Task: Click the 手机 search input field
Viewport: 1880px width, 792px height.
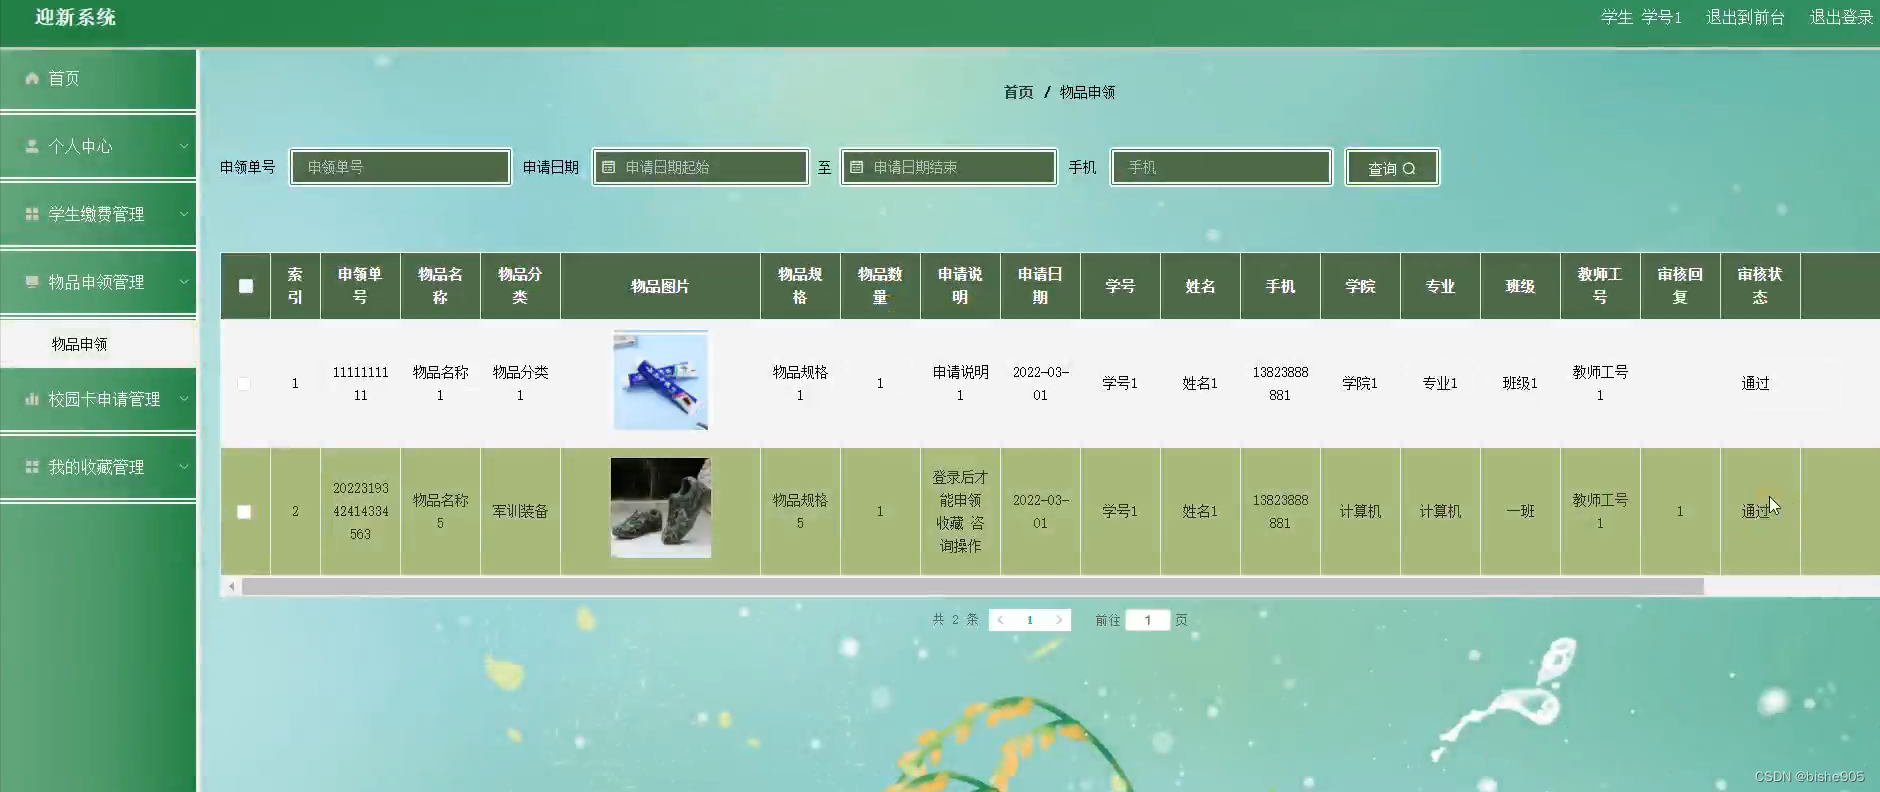Action: [1221, 167]
